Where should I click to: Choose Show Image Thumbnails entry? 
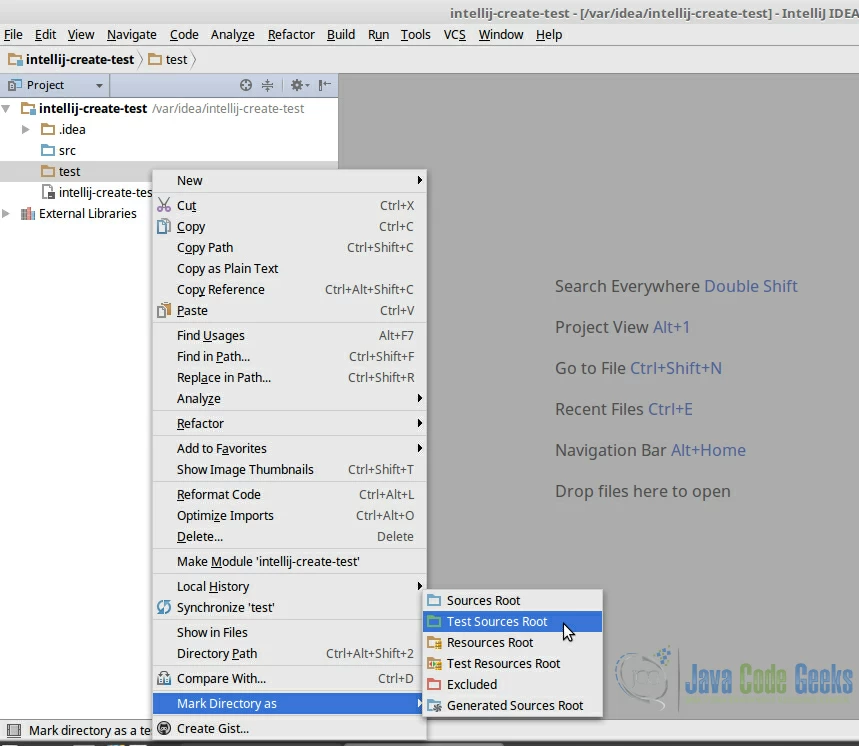coord(289,469)
